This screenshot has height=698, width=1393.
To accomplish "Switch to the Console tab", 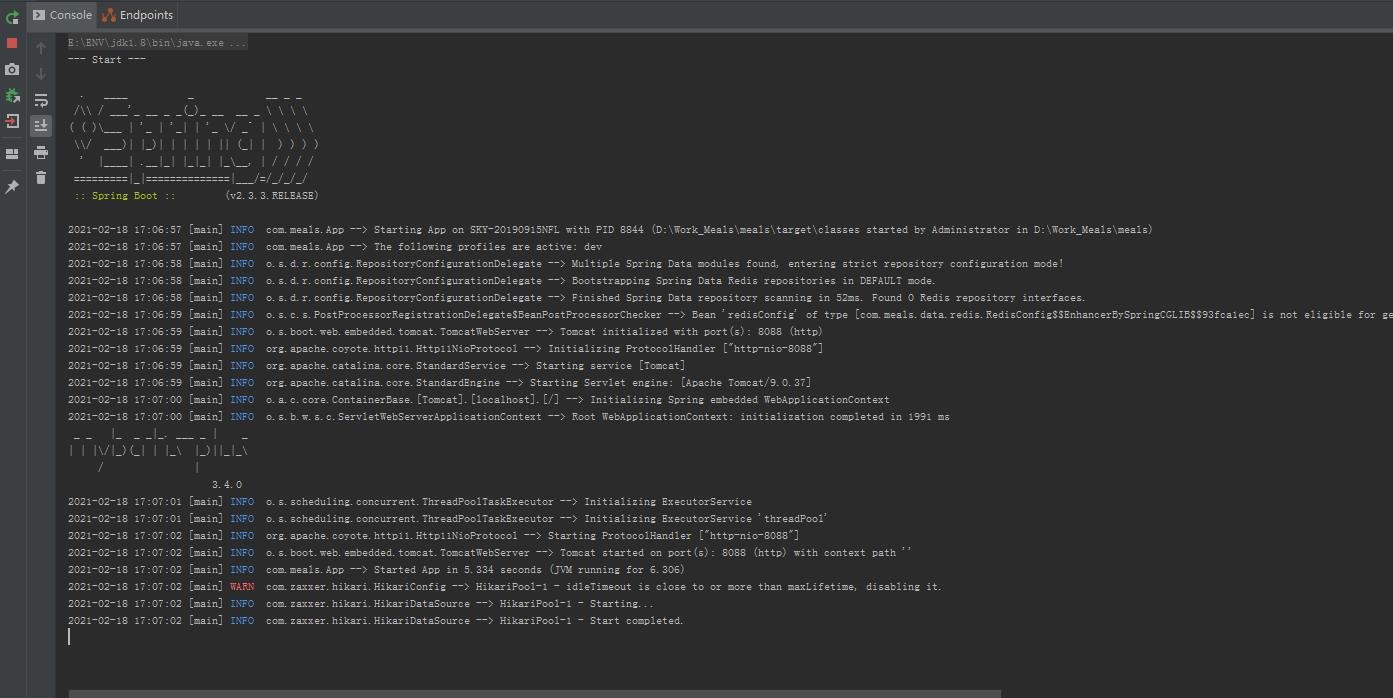I will tap(62, 15).
